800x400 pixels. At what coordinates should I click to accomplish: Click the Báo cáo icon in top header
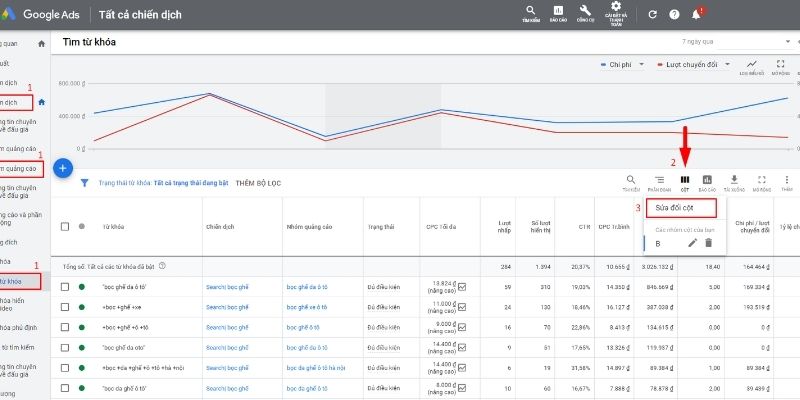558,13
